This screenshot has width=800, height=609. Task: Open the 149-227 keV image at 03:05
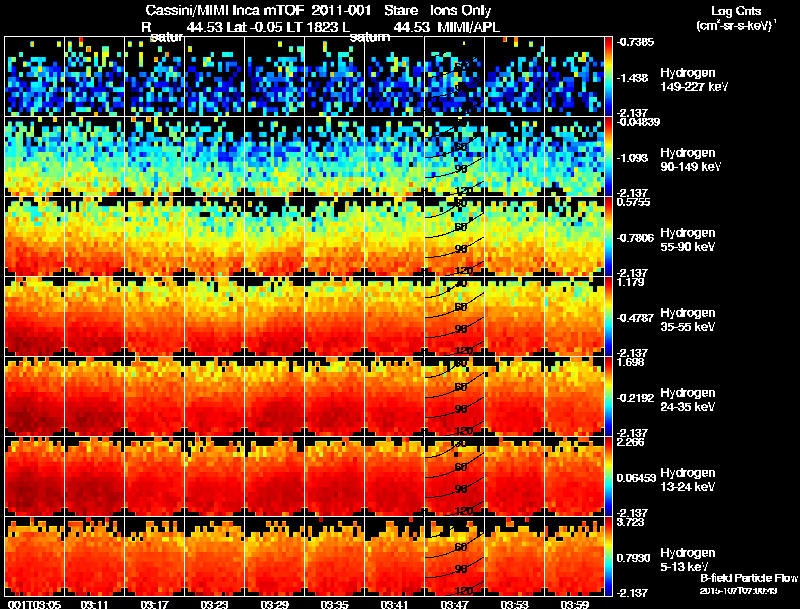pyautogui.click(x=34, y=77)
